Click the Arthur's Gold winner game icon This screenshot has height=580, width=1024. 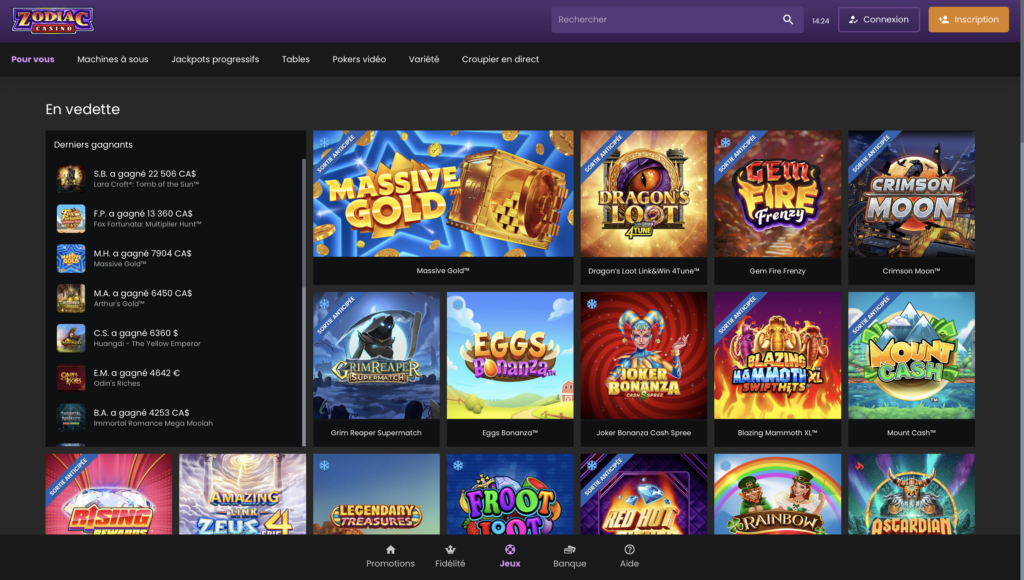[x=71, y=298]
